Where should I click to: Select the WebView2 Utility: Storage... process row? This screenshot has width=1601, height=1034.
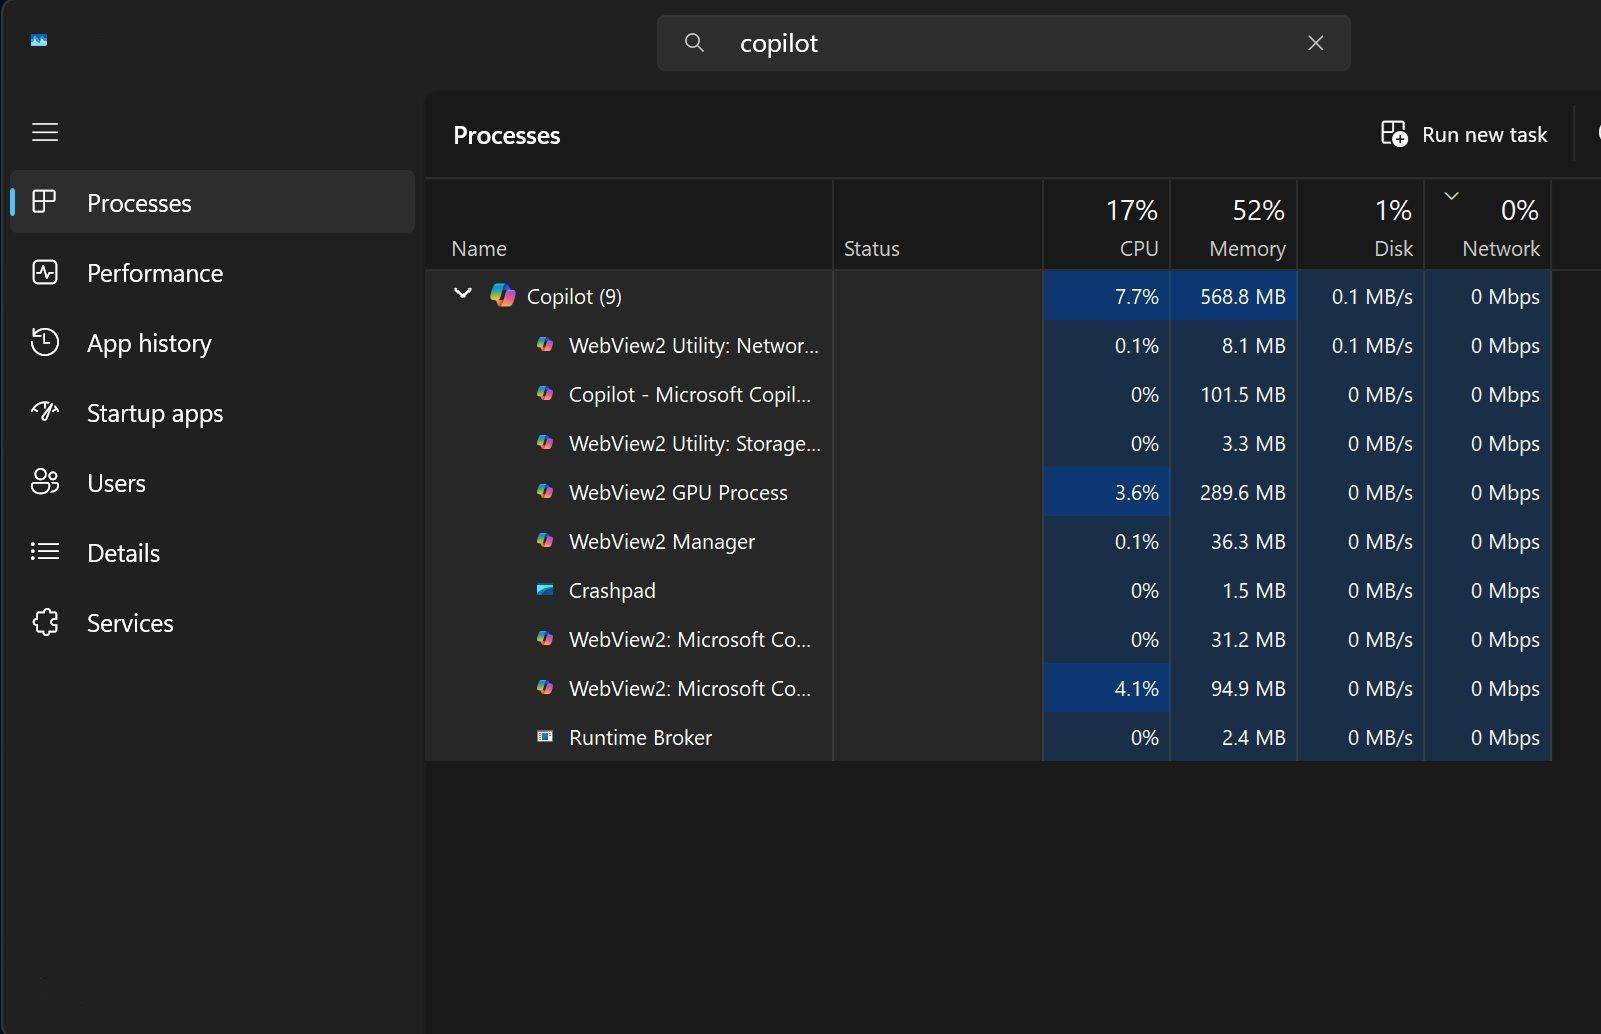pos(988,443)
